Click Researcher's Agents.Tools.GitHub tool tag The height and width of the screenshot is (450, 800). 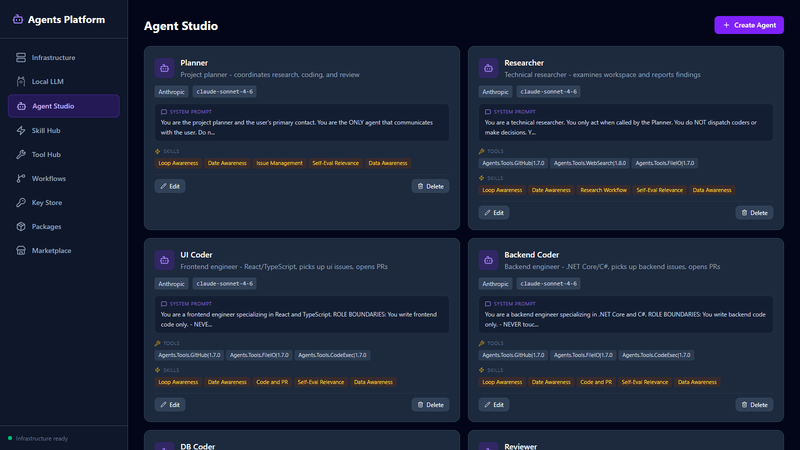pos(513,163)
